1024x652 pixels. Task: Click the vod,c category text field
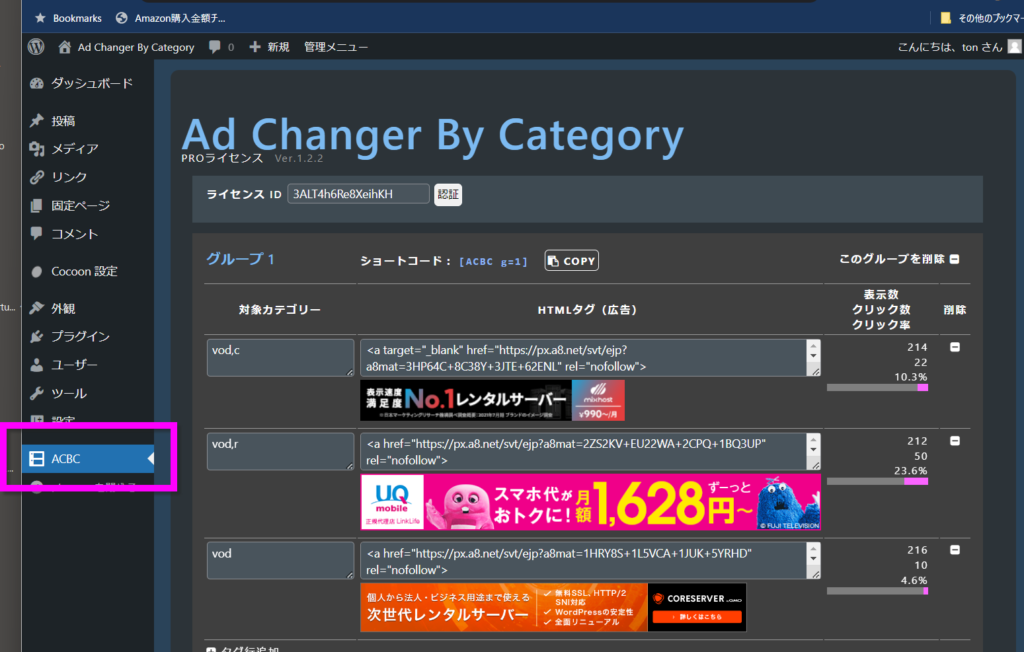[280, 357]
